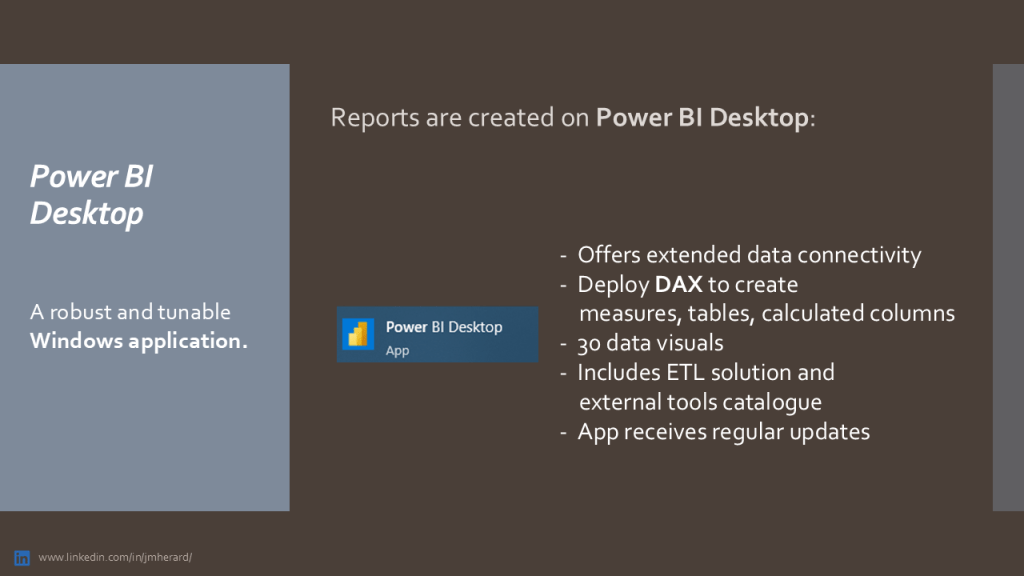Click the 'Reports are created on' heading text
1024x576 pixels.
tap(461, 118)
